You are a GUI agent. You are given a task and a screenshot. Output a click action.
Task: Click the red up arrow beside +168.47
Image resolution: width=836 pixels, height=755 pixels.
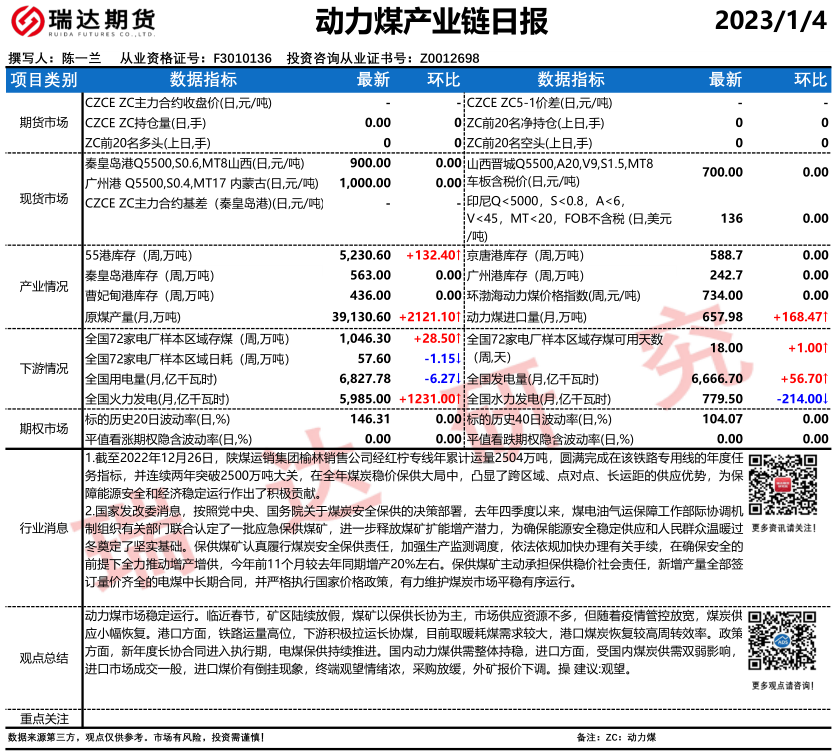(x=826, y=316)
